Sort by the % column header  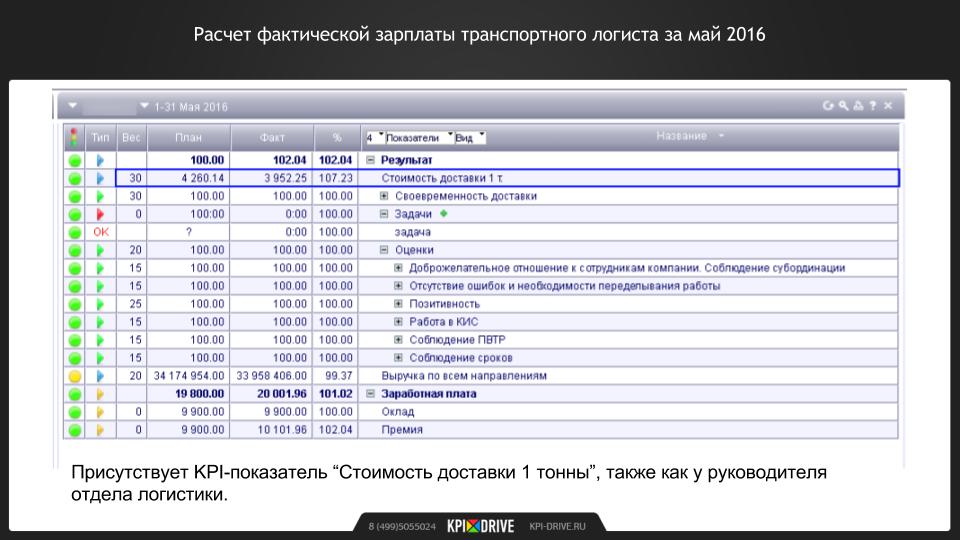click(336, 138)
